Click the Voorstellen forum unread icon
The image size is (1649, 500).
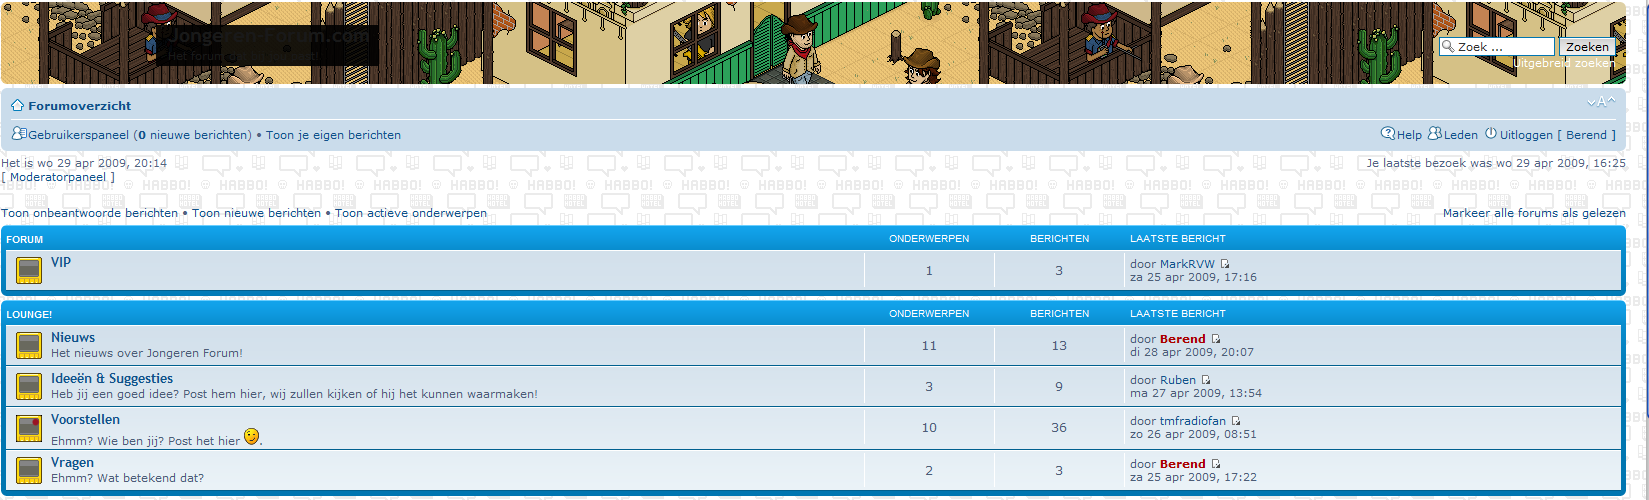29,428
